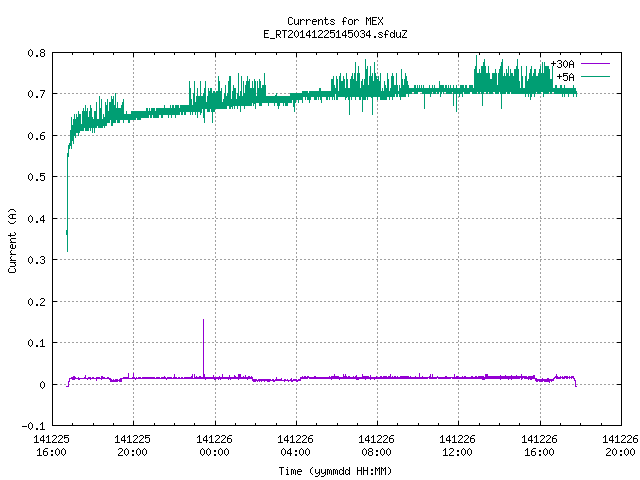Click the 141226 04:00 x-axis tick label
Image resolution: width=640 pixels, height=480 pixels.
(296, 446)
